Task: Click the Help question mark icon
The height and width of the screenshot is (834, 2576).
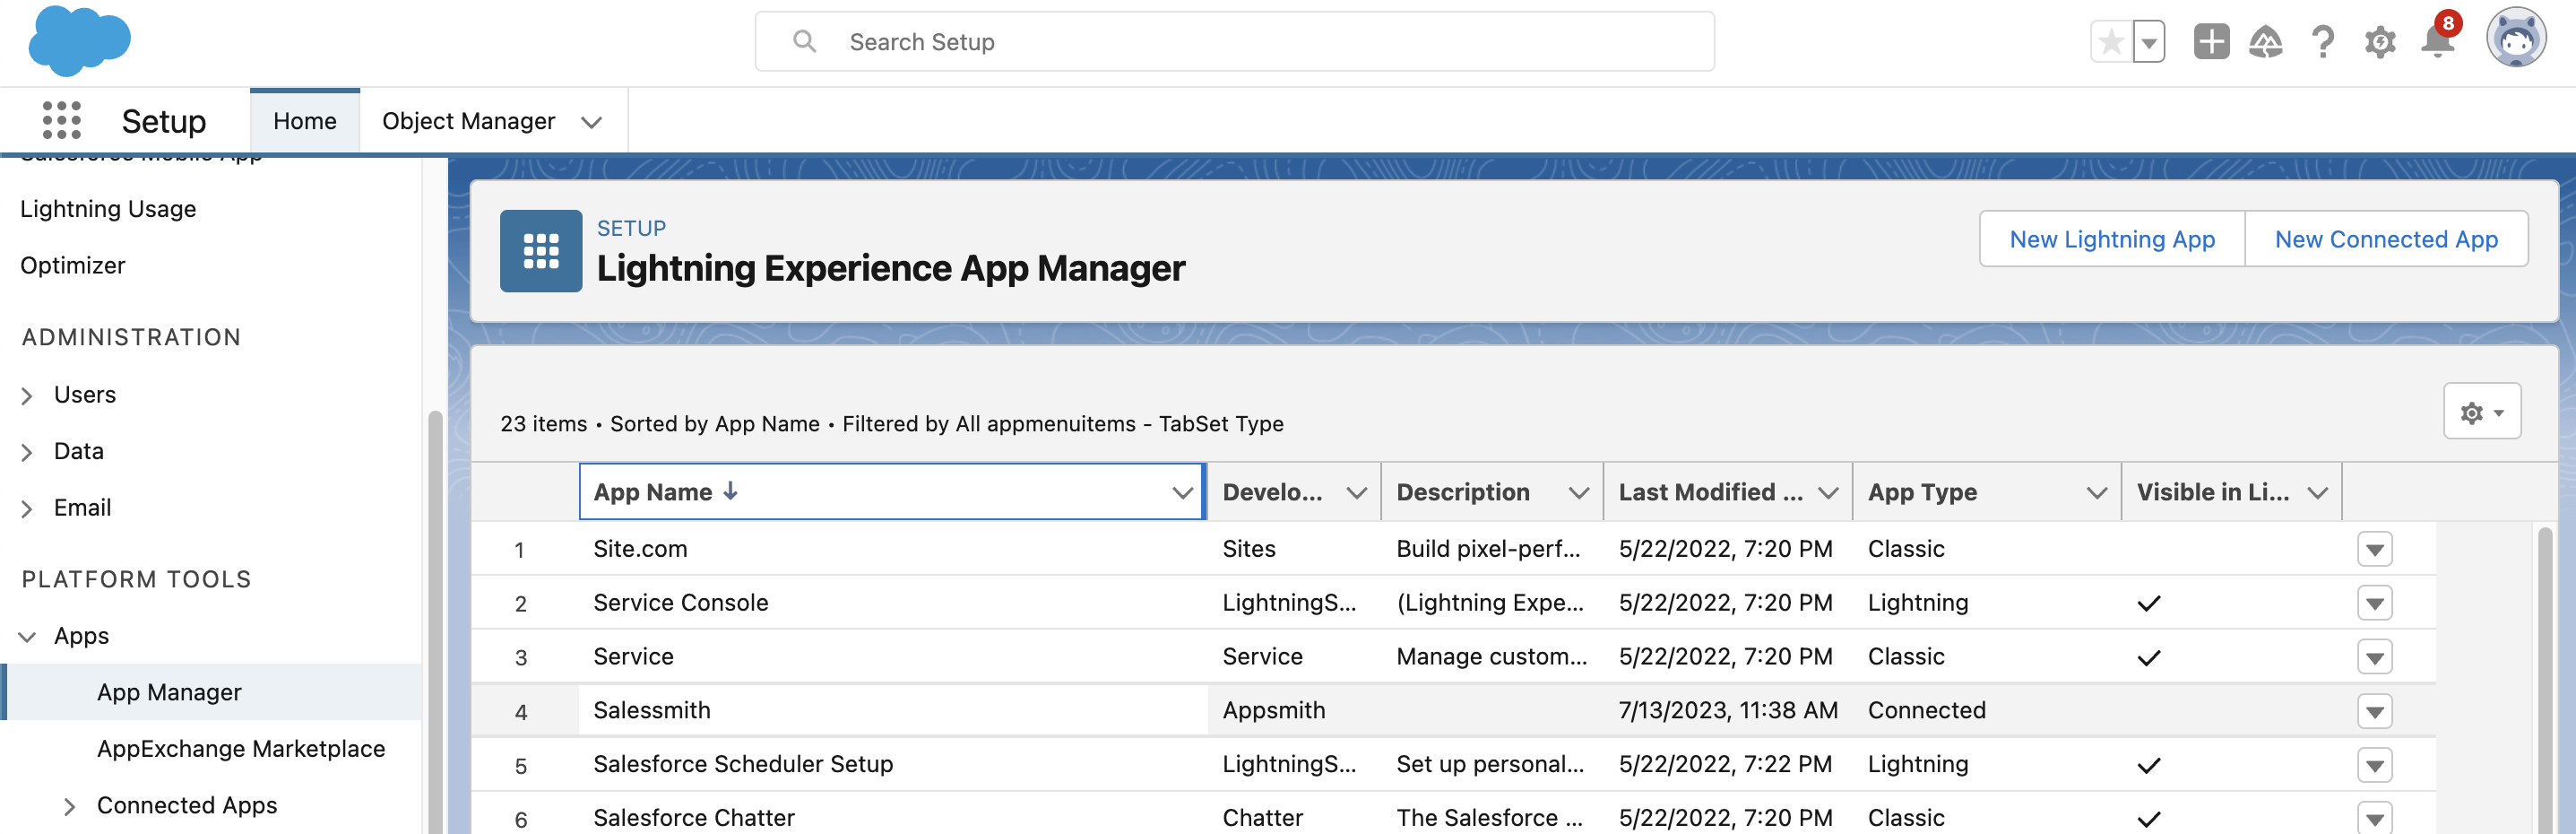Action: tap(2322, 42)
